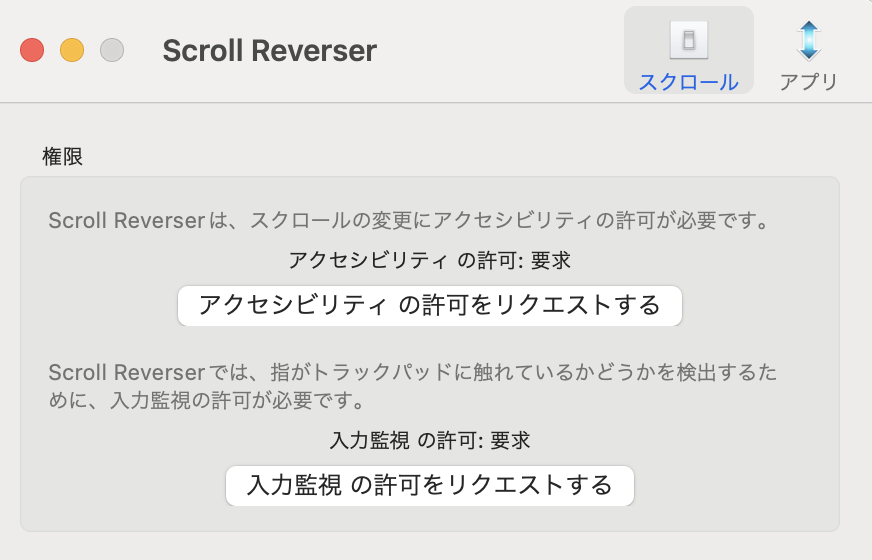Click empty window area right of 権限
Image resolution: width=872 pixels, height=560 pixels.
click(x=450, y=156)
